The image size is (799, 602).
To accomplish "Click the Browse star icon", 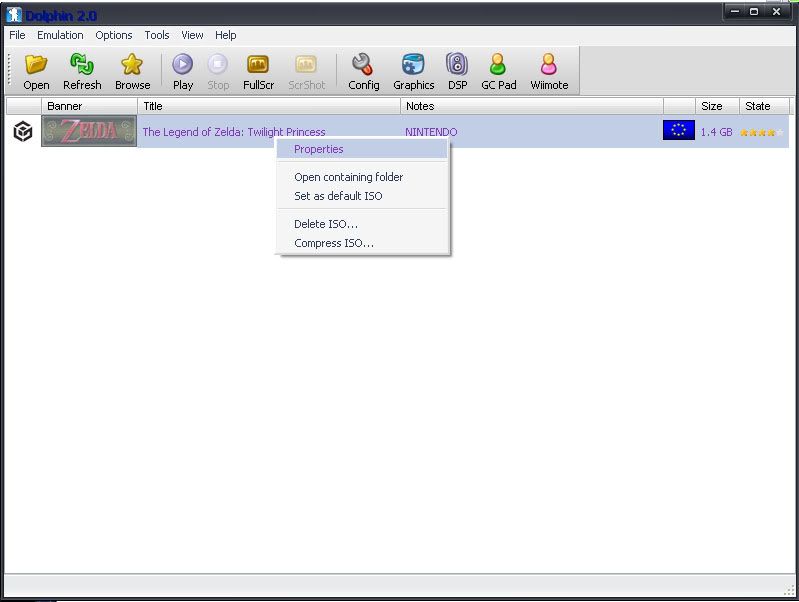I will tap(132, 65).
